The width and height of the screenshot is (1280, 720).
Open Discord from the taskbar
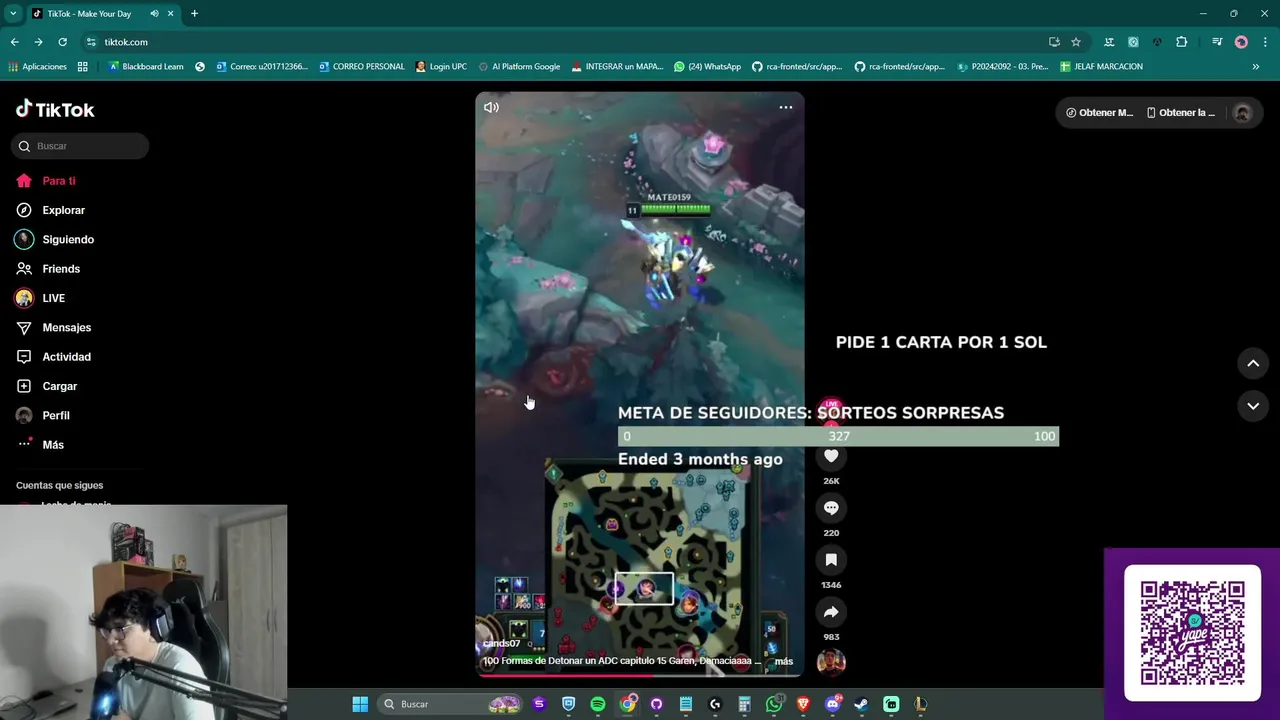pyautogui.click(x=833, y=704)
